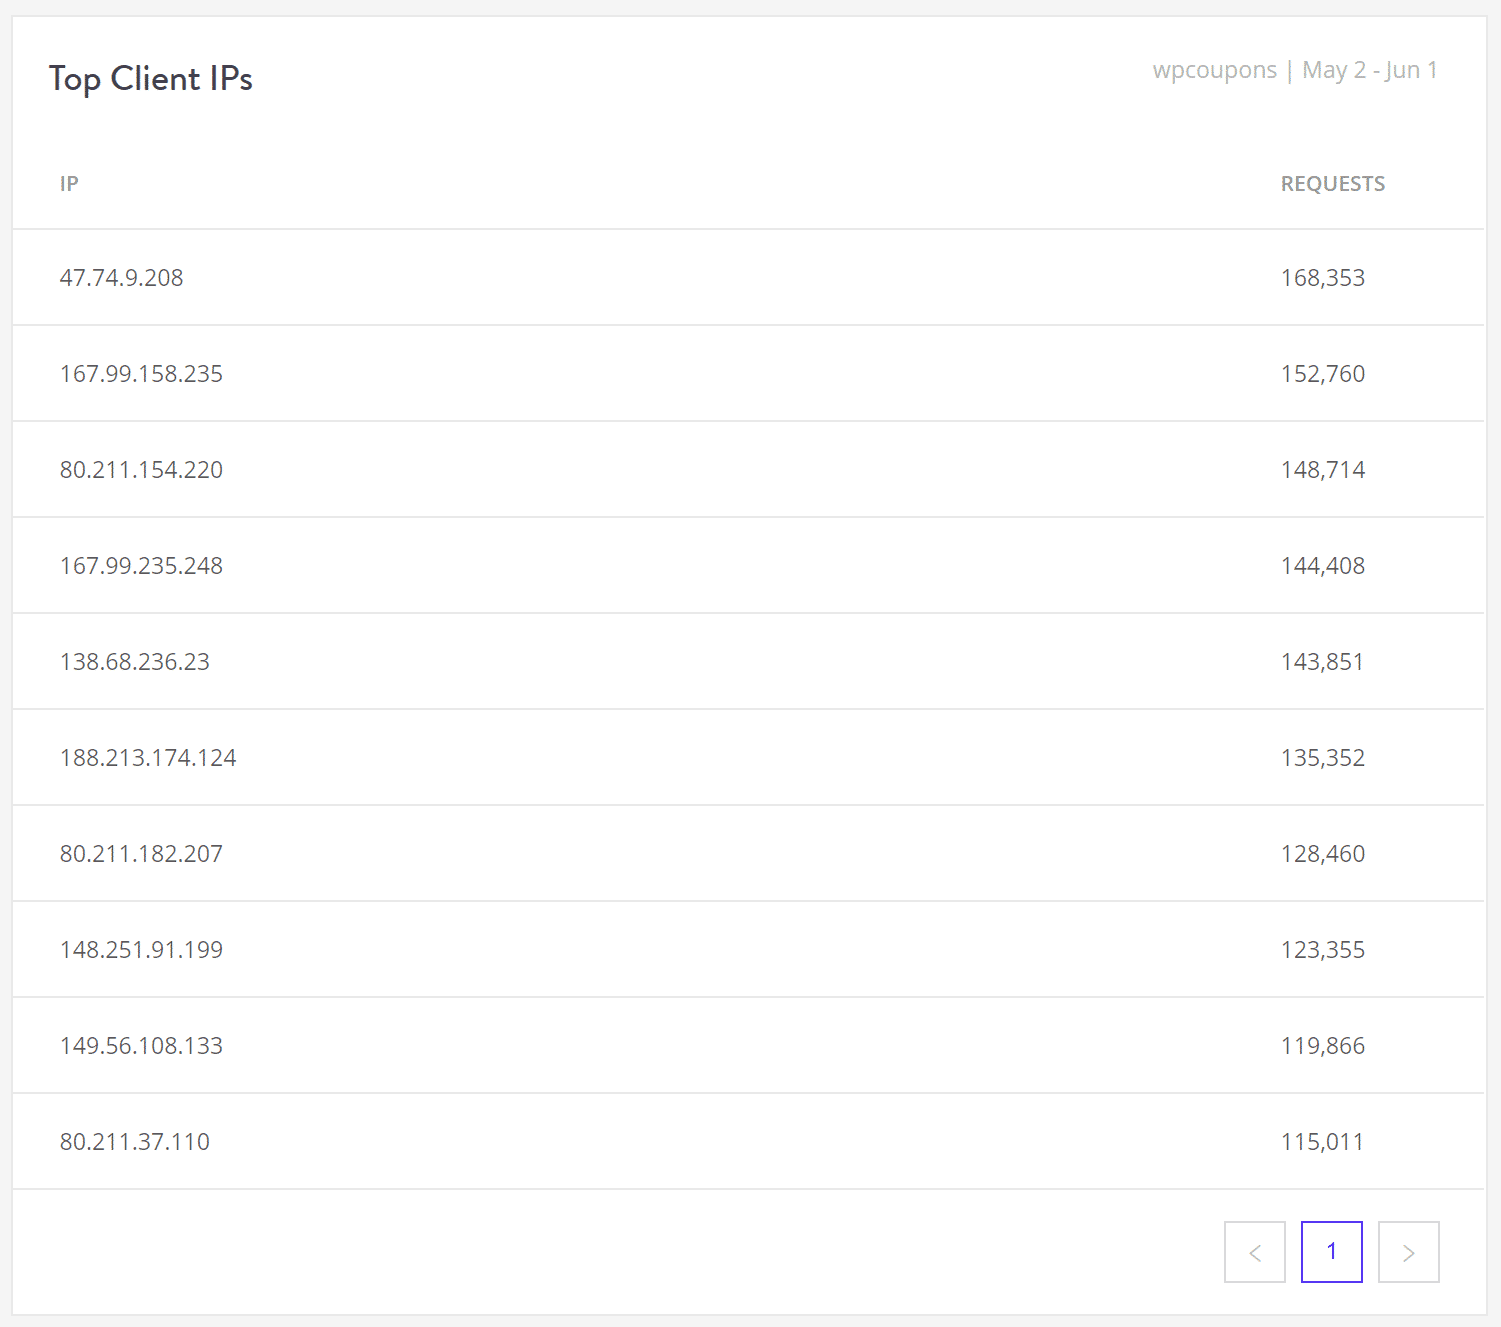Click the row for 188.213.174.124

pos(147,757)
